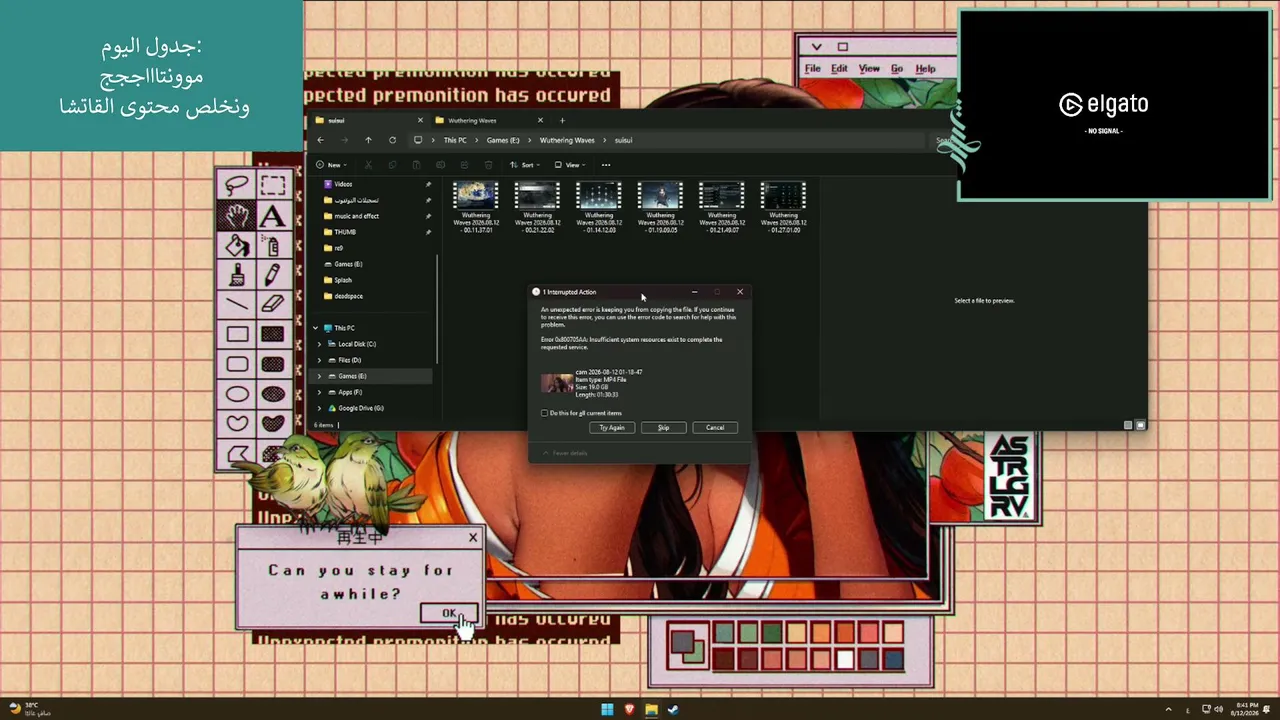Open Brave browser from taskbar
Viewport: 1280px width, 720px height.
629,709
